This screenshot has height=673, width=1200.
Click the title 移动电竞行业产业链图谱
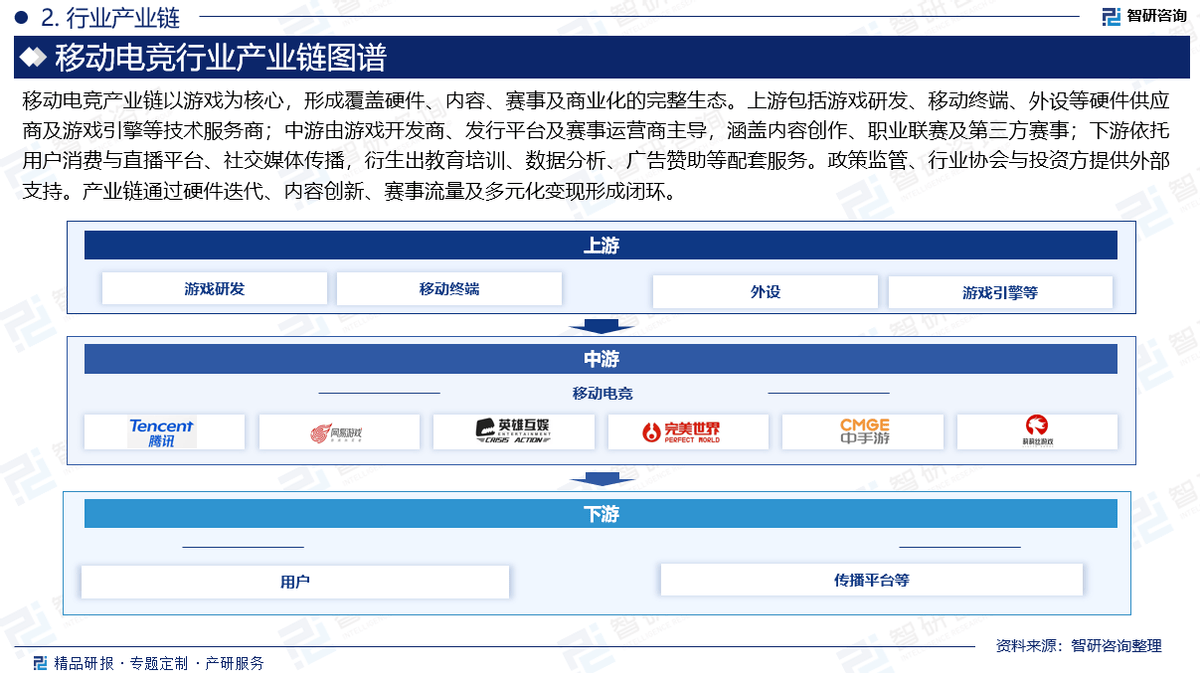[220, 58]
